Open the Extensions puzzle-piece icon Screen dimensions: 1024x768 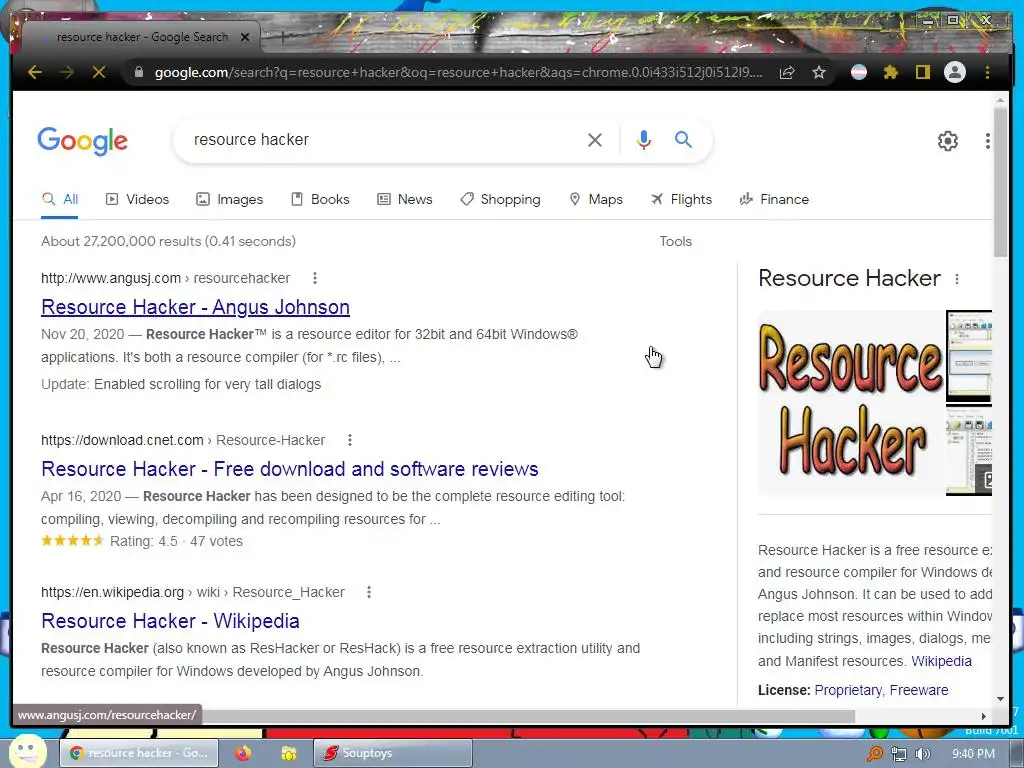(x=891, y=72)
